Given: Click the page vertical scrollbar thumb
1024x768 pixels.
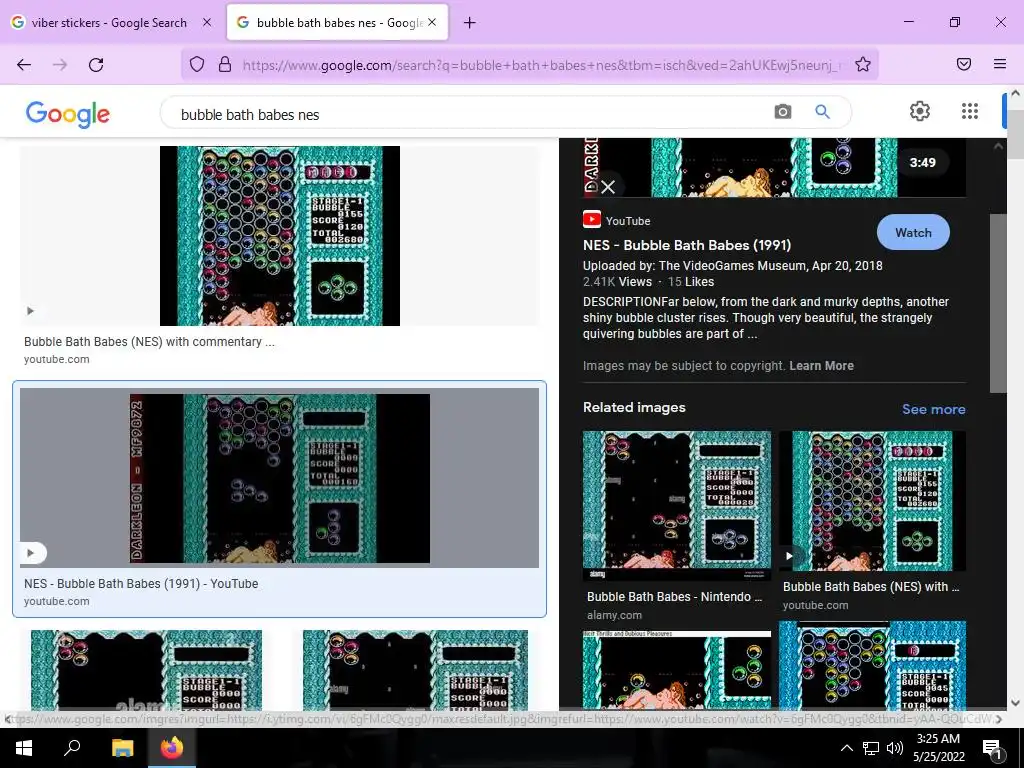Looking at the screenshot, I should pyautogui.click(x=1015, y=134).
